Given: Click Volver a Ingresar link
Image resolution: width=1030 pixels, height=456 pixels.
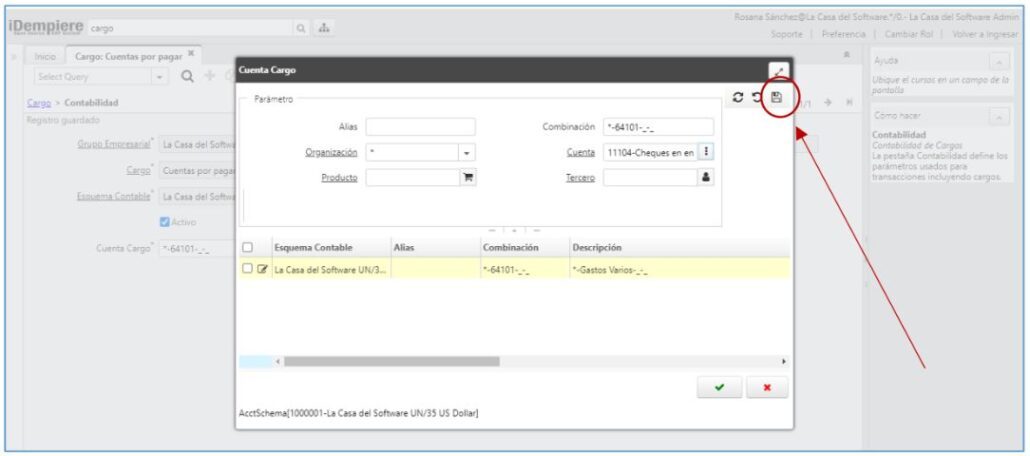Looking at the screenshot, I should tap(984, 34).
